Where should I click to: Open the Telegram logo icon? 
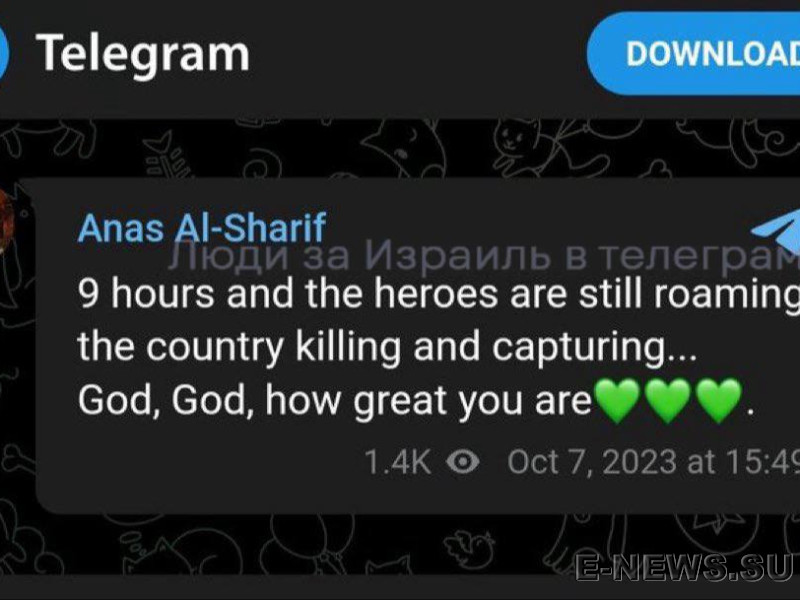(x=4, y=54)
